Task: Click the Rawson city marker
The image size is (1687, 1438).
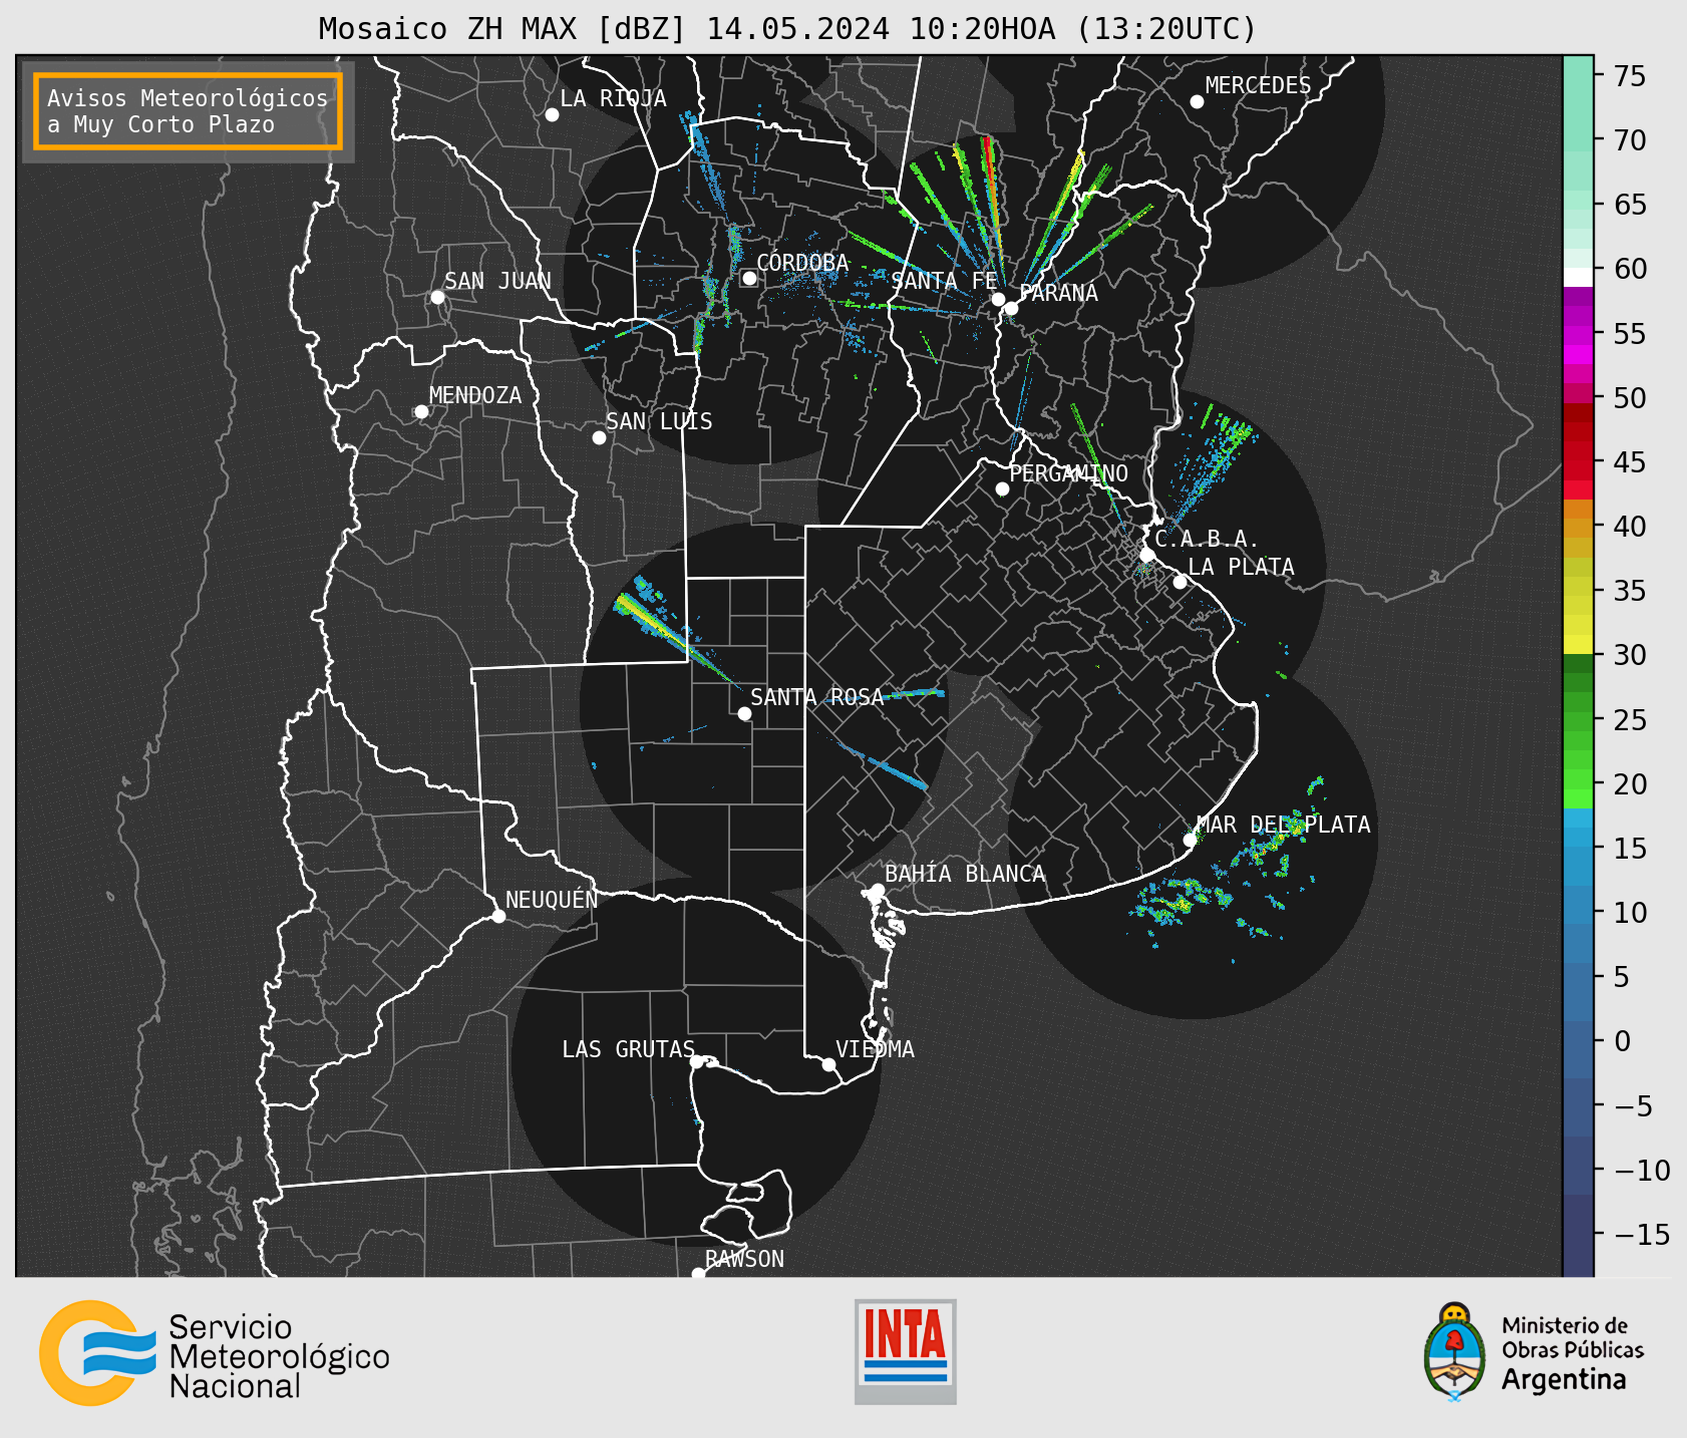Action: point(698,1274)
